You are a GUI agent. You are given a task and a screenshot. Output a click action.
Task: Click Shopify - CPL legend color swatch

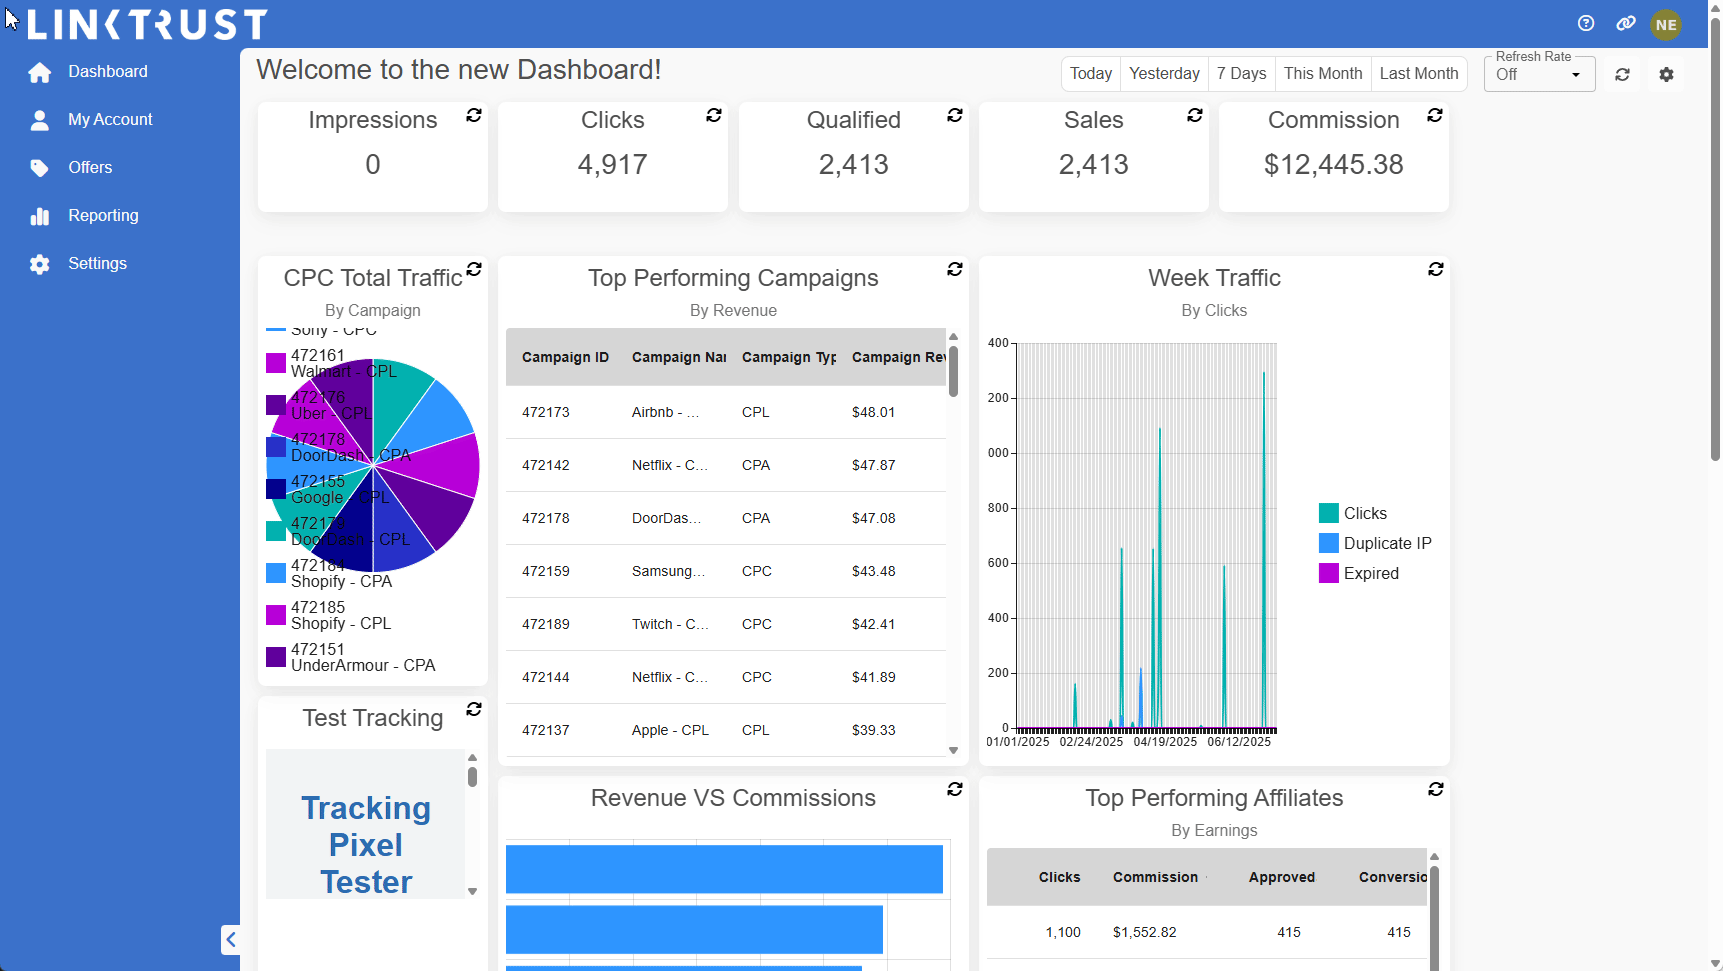(276, 615)
